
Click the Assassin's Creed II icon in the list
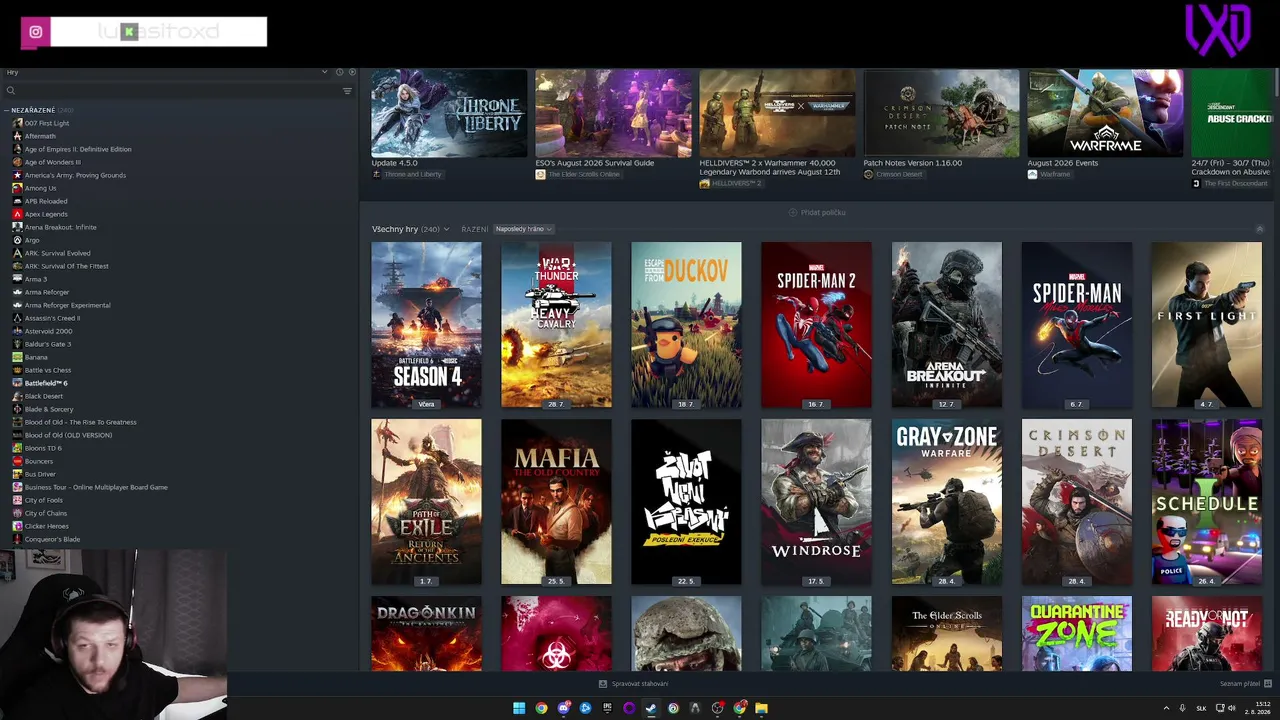17,318
